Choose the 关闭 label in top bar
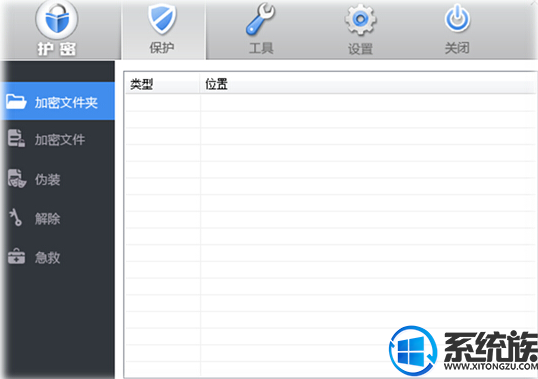Viewport: 538px width, 379px height. click(x=457, y=48)
